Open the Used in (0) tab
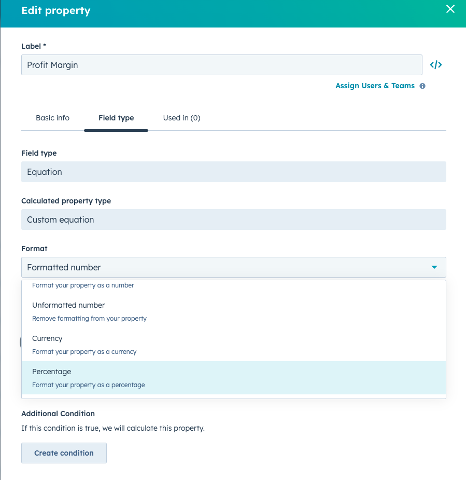The height and width of the screenshot is (480, 466). click(182, 118)
